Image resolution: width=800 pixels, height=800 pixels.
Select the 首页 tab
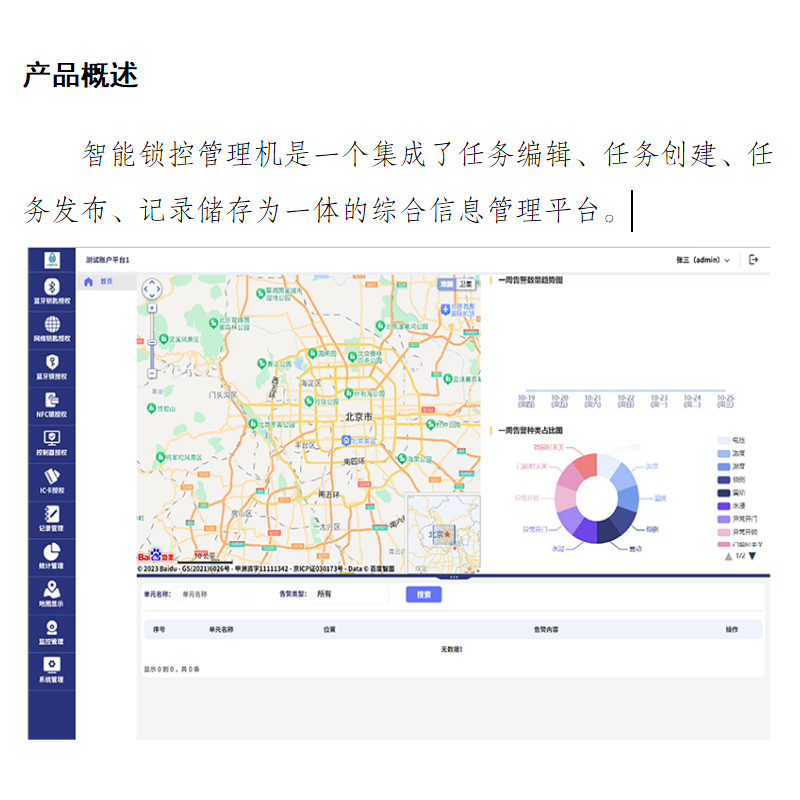(102, 281)
